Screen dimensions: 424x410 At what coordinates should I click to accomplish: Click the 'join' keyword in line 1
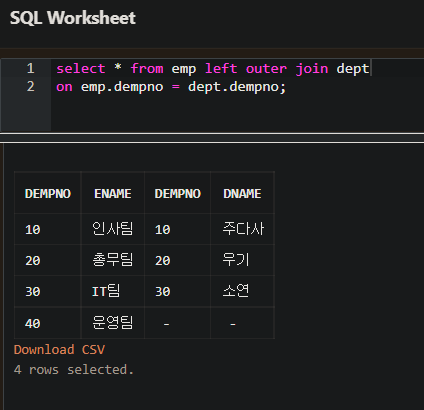(x=312, y=69)
